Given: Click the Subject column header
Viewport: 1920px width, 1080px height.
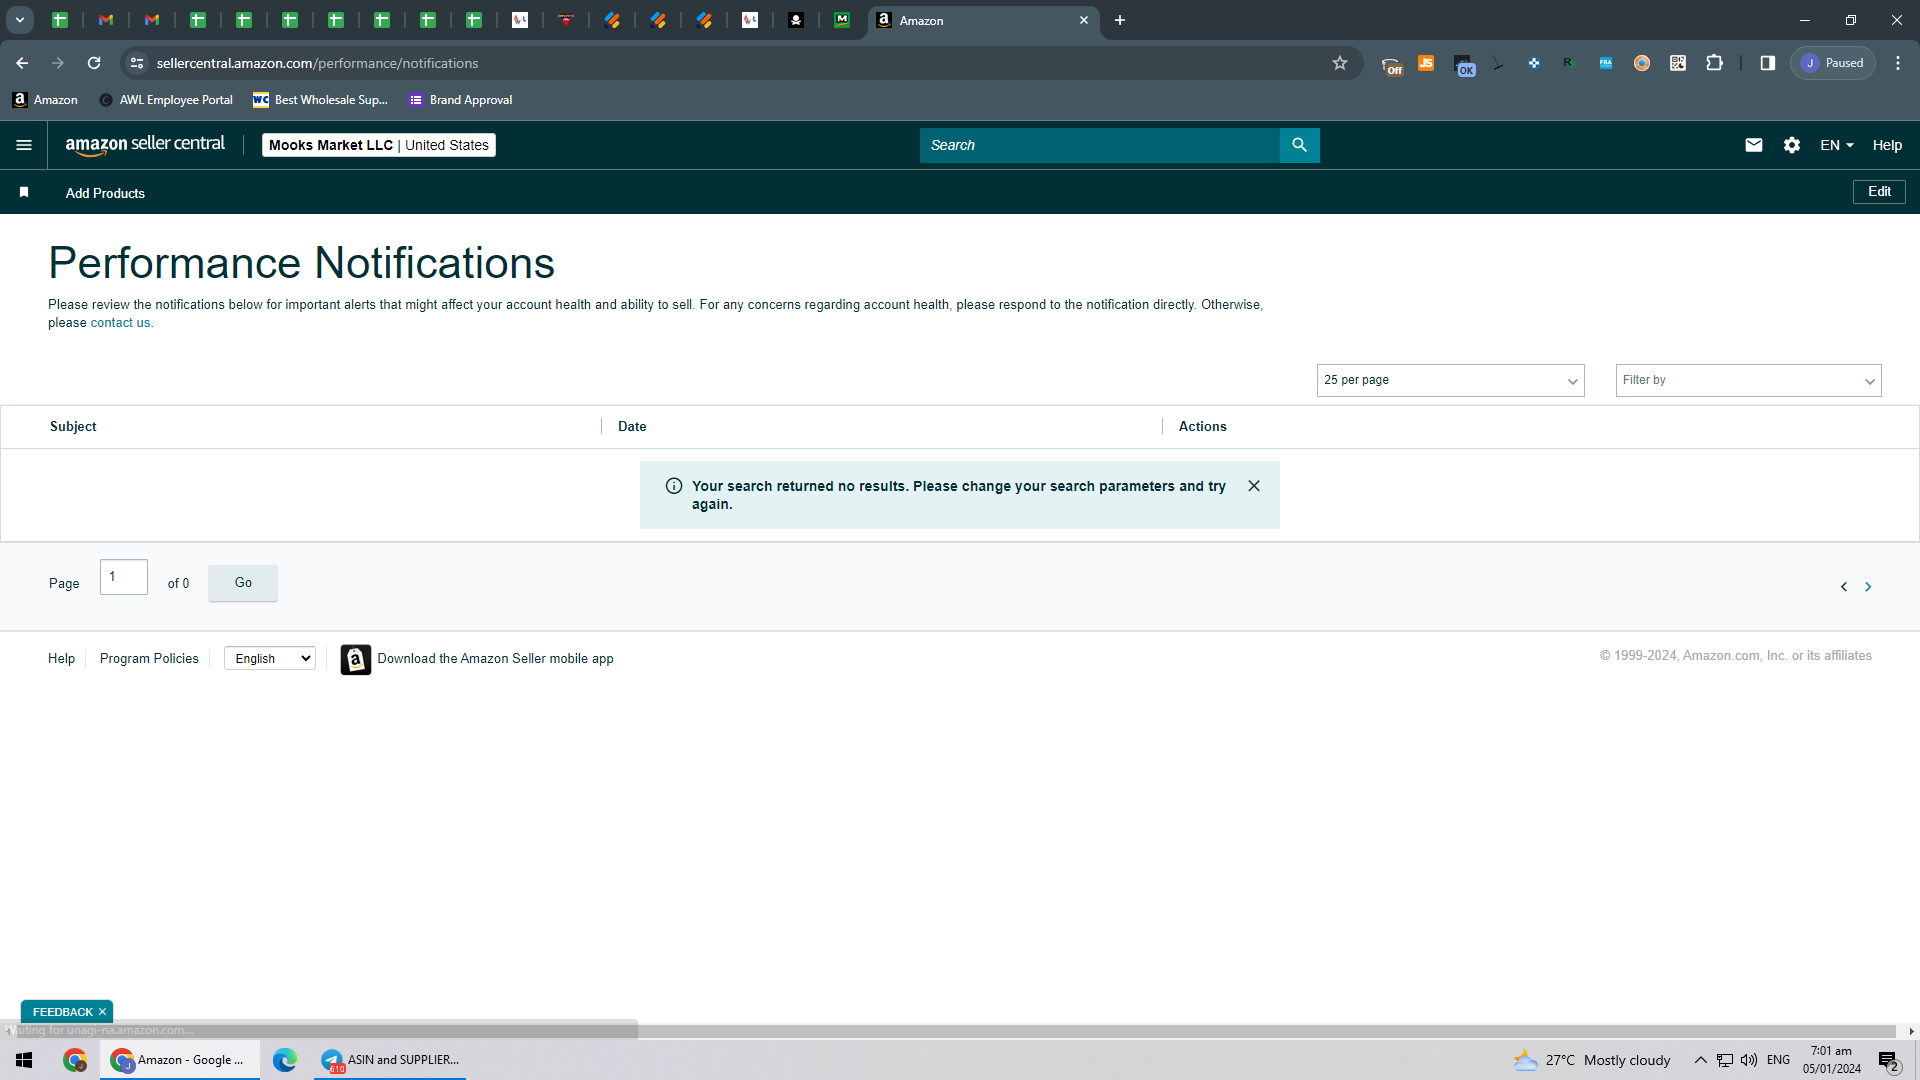Looking at the screenshot, I should pyautogui.click(x=73, y=426).
